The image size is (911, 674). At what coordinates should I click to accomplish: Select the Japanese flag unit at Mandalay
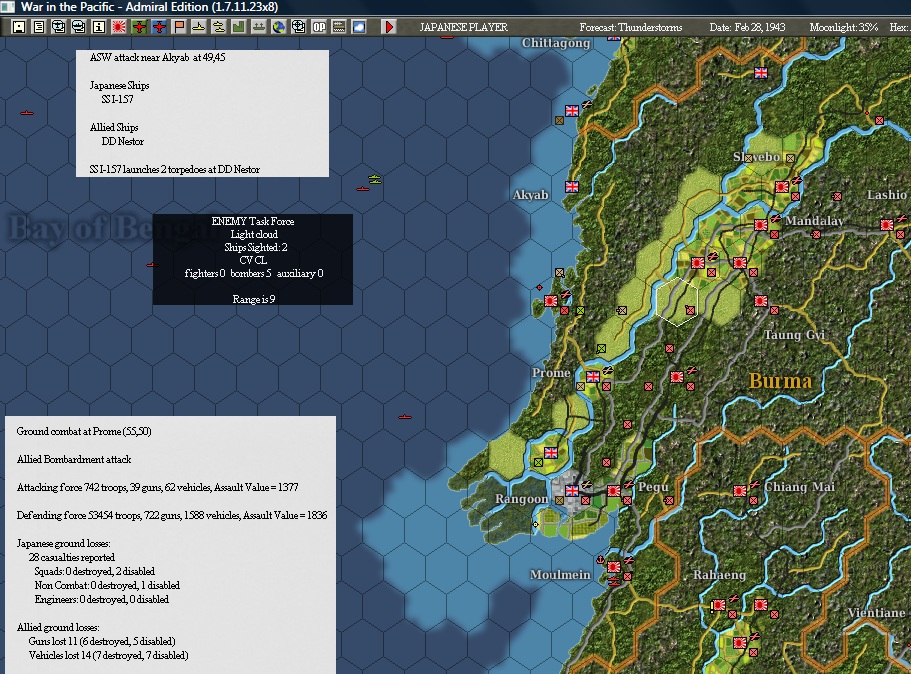761,225
